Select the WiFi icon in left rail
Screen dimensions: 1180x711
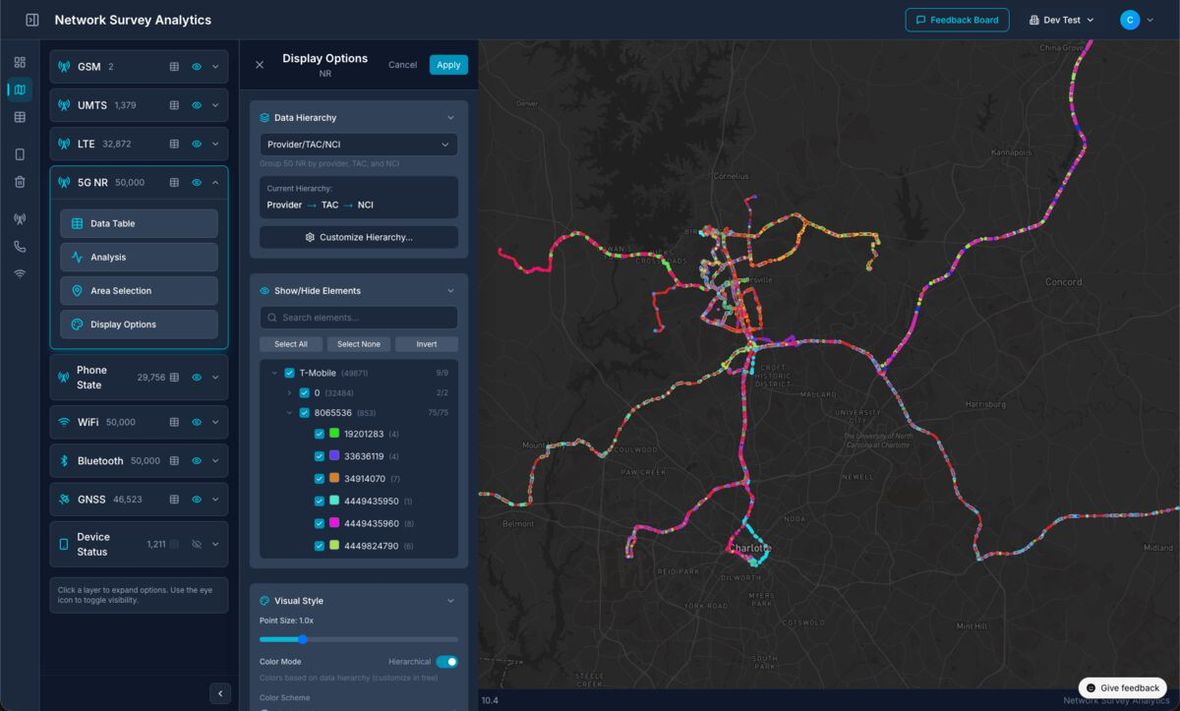click(x=20, y=273)
